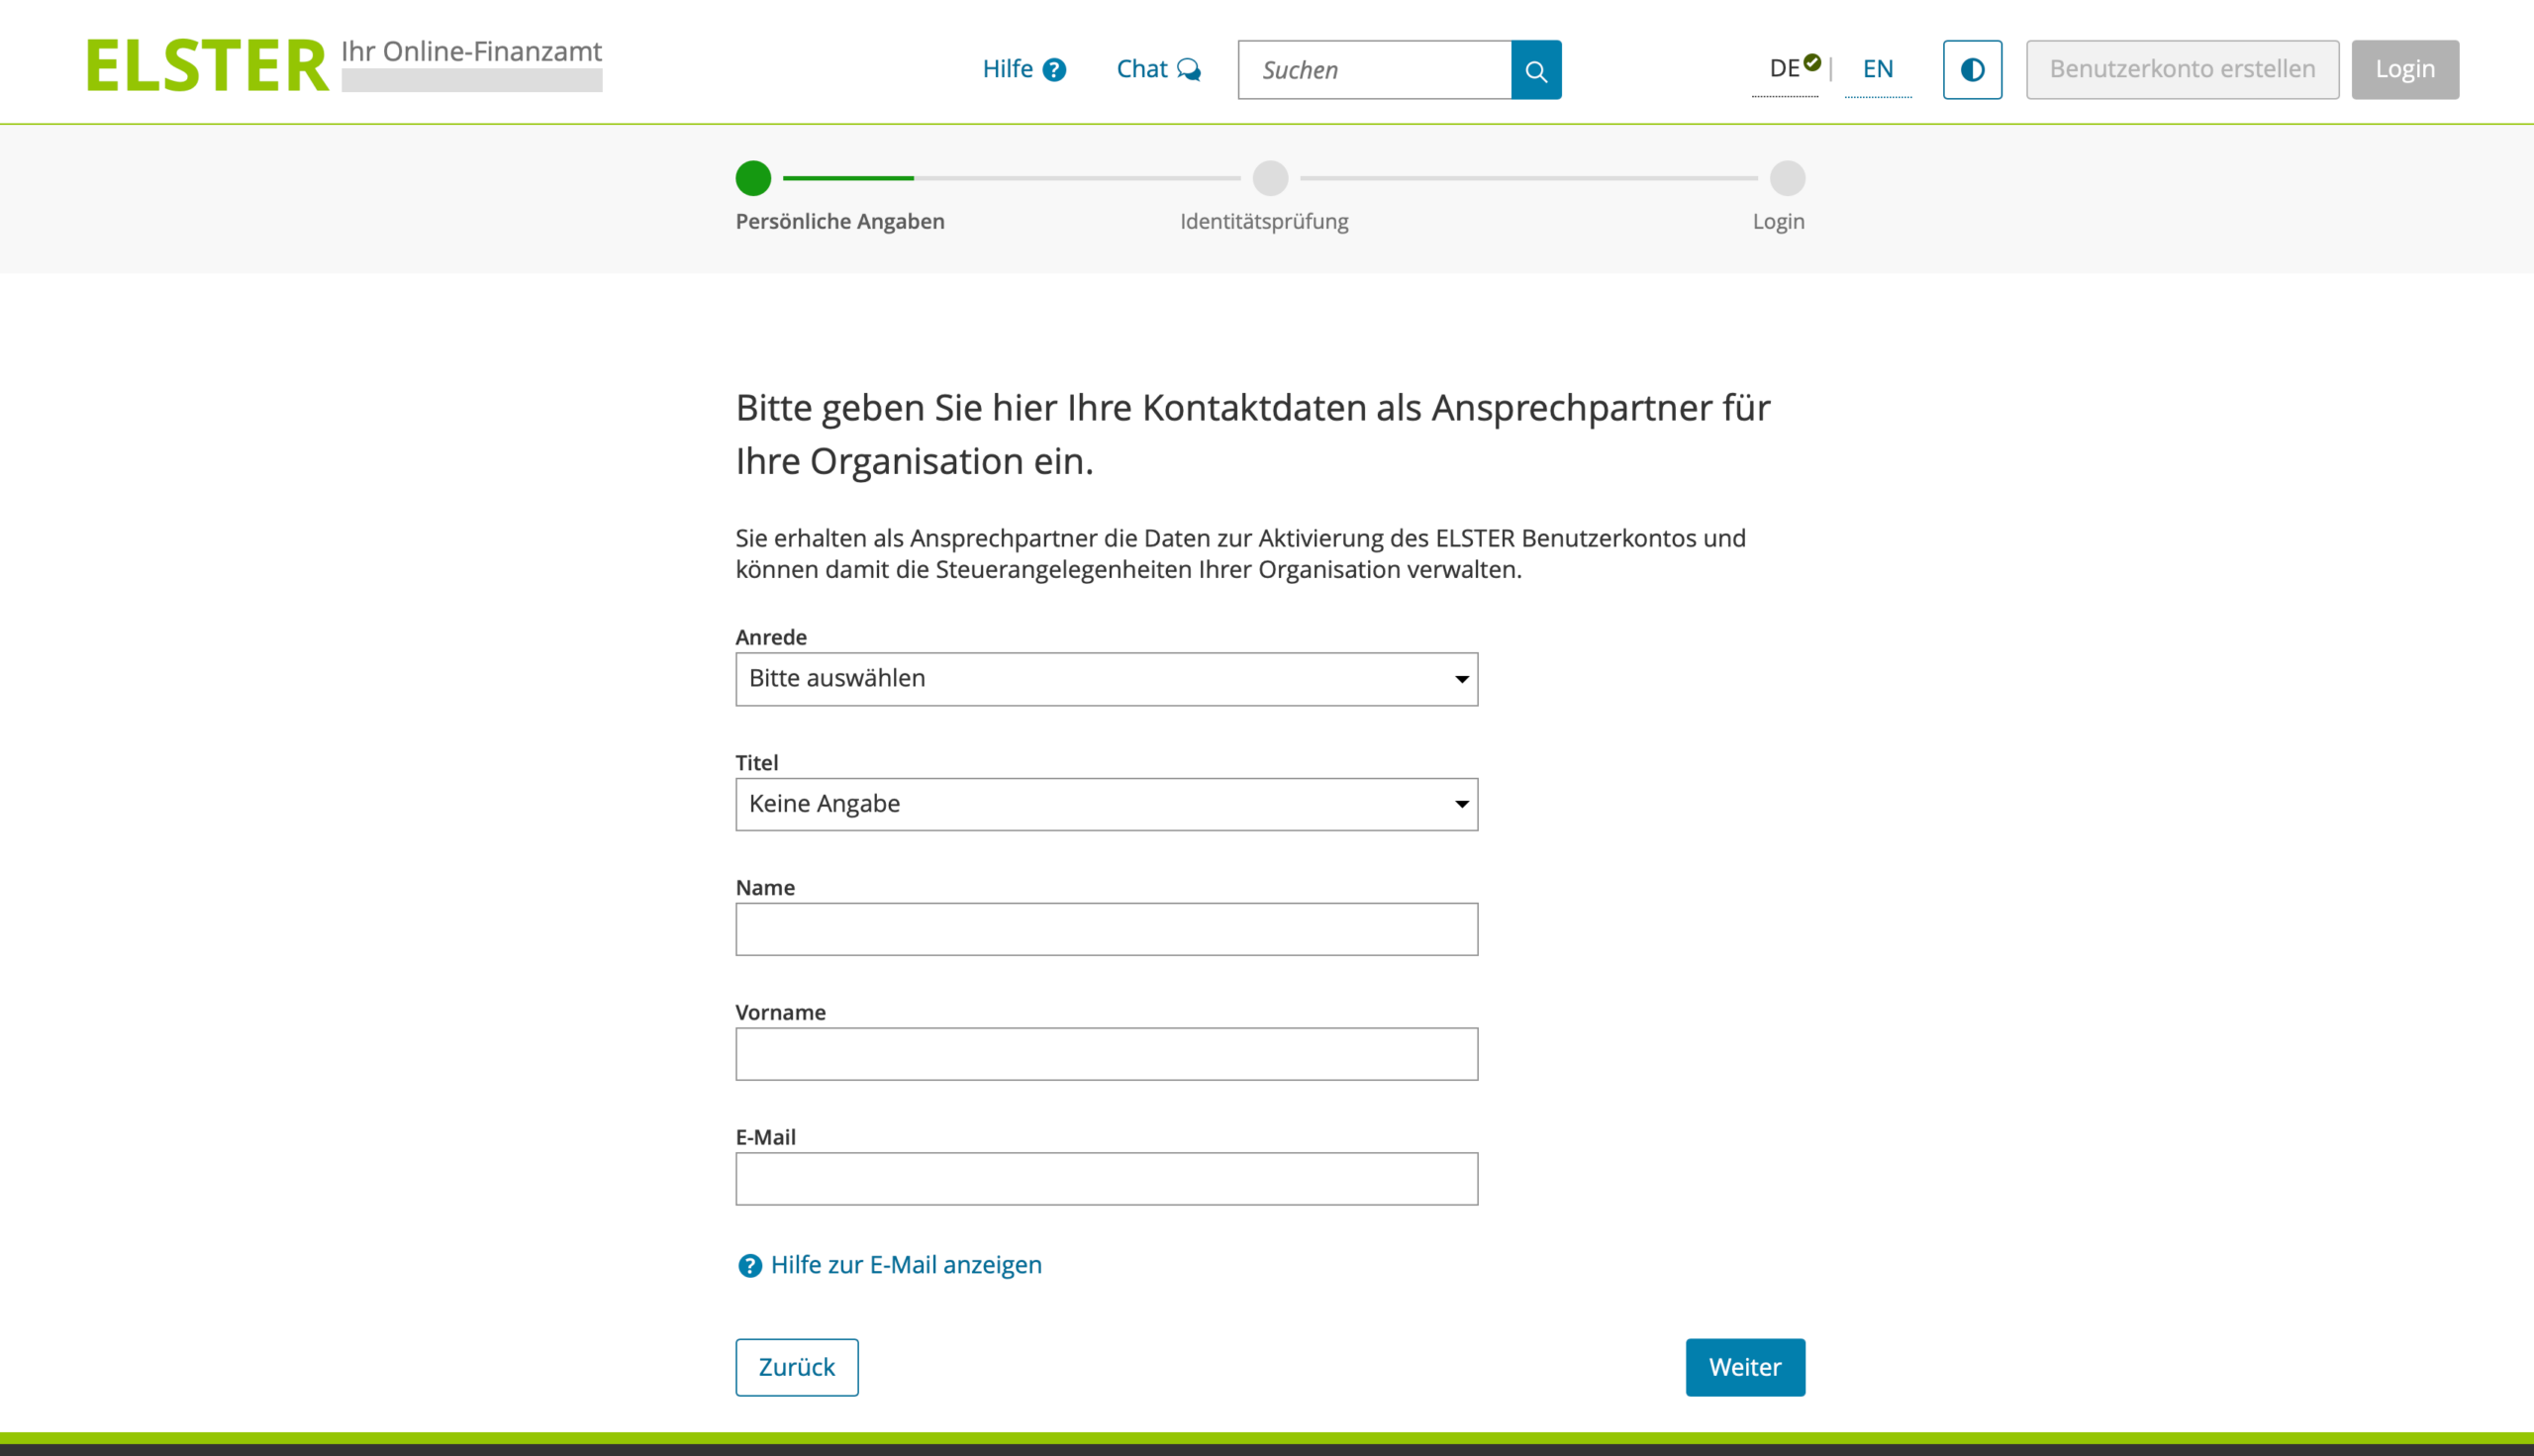Click the Zurück button
2534x1456 pixels.
pos(796,1367)
